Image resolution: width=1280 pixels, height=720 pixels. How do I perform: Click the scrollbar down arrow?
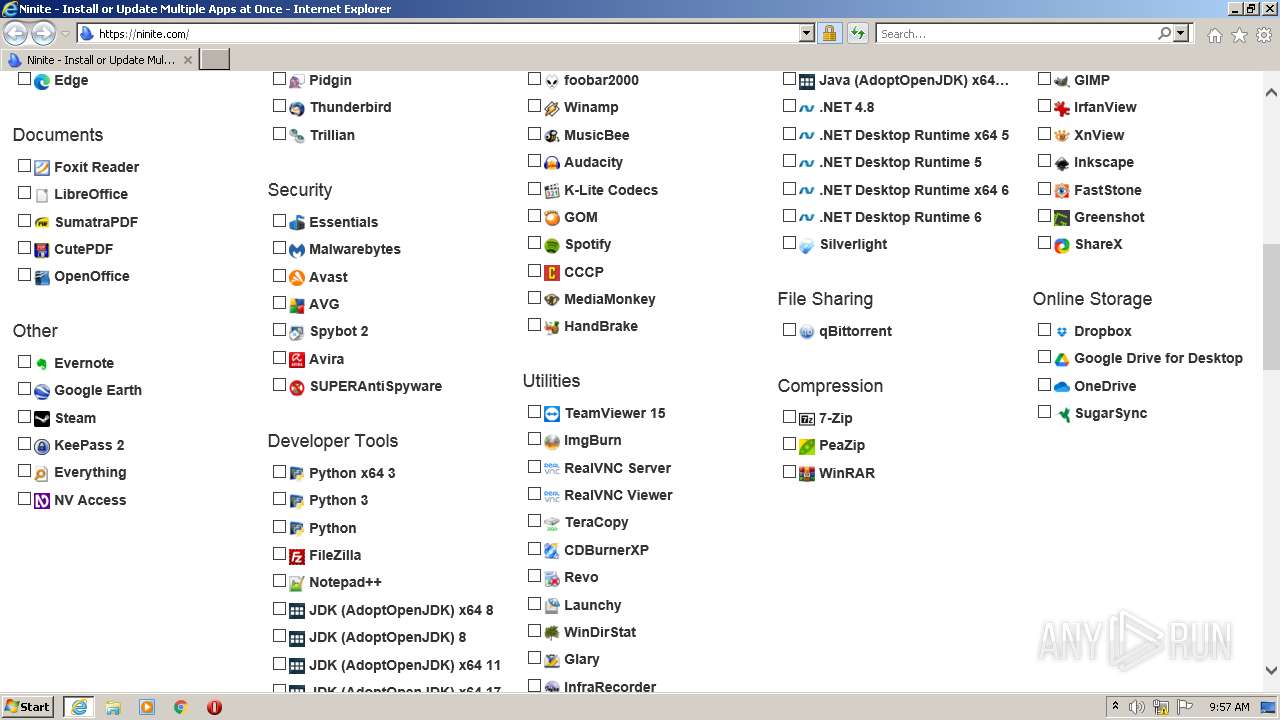click(x=1271, y=671)
